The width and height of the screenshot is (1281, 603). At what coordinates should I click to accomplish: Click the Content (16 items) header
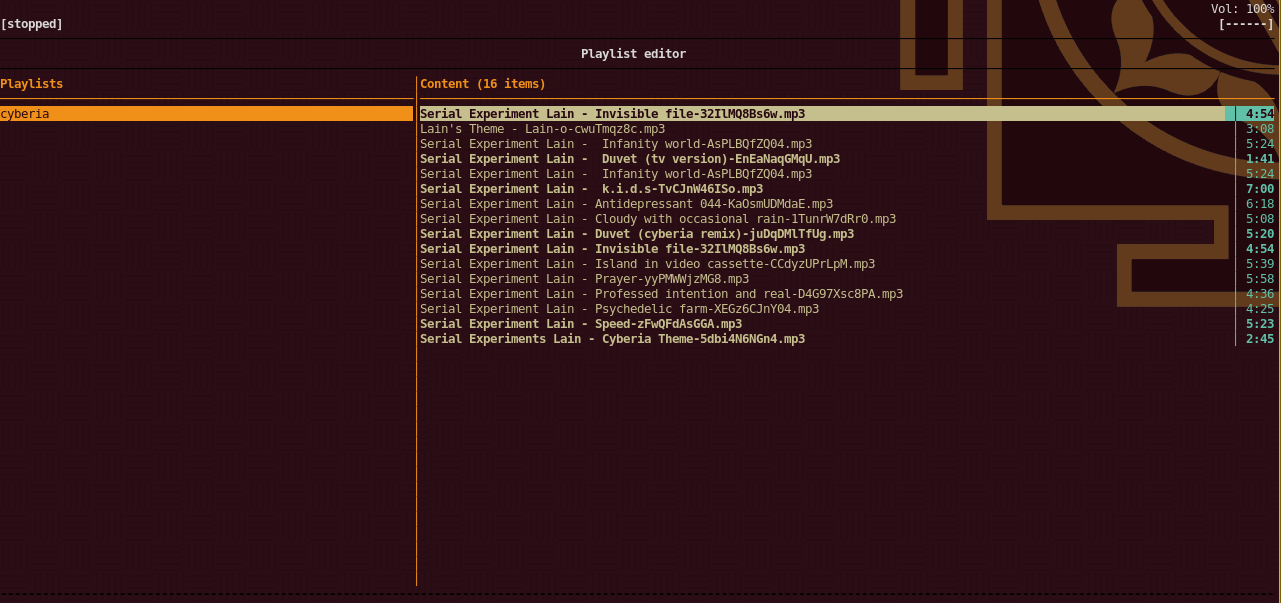[483, 84]
